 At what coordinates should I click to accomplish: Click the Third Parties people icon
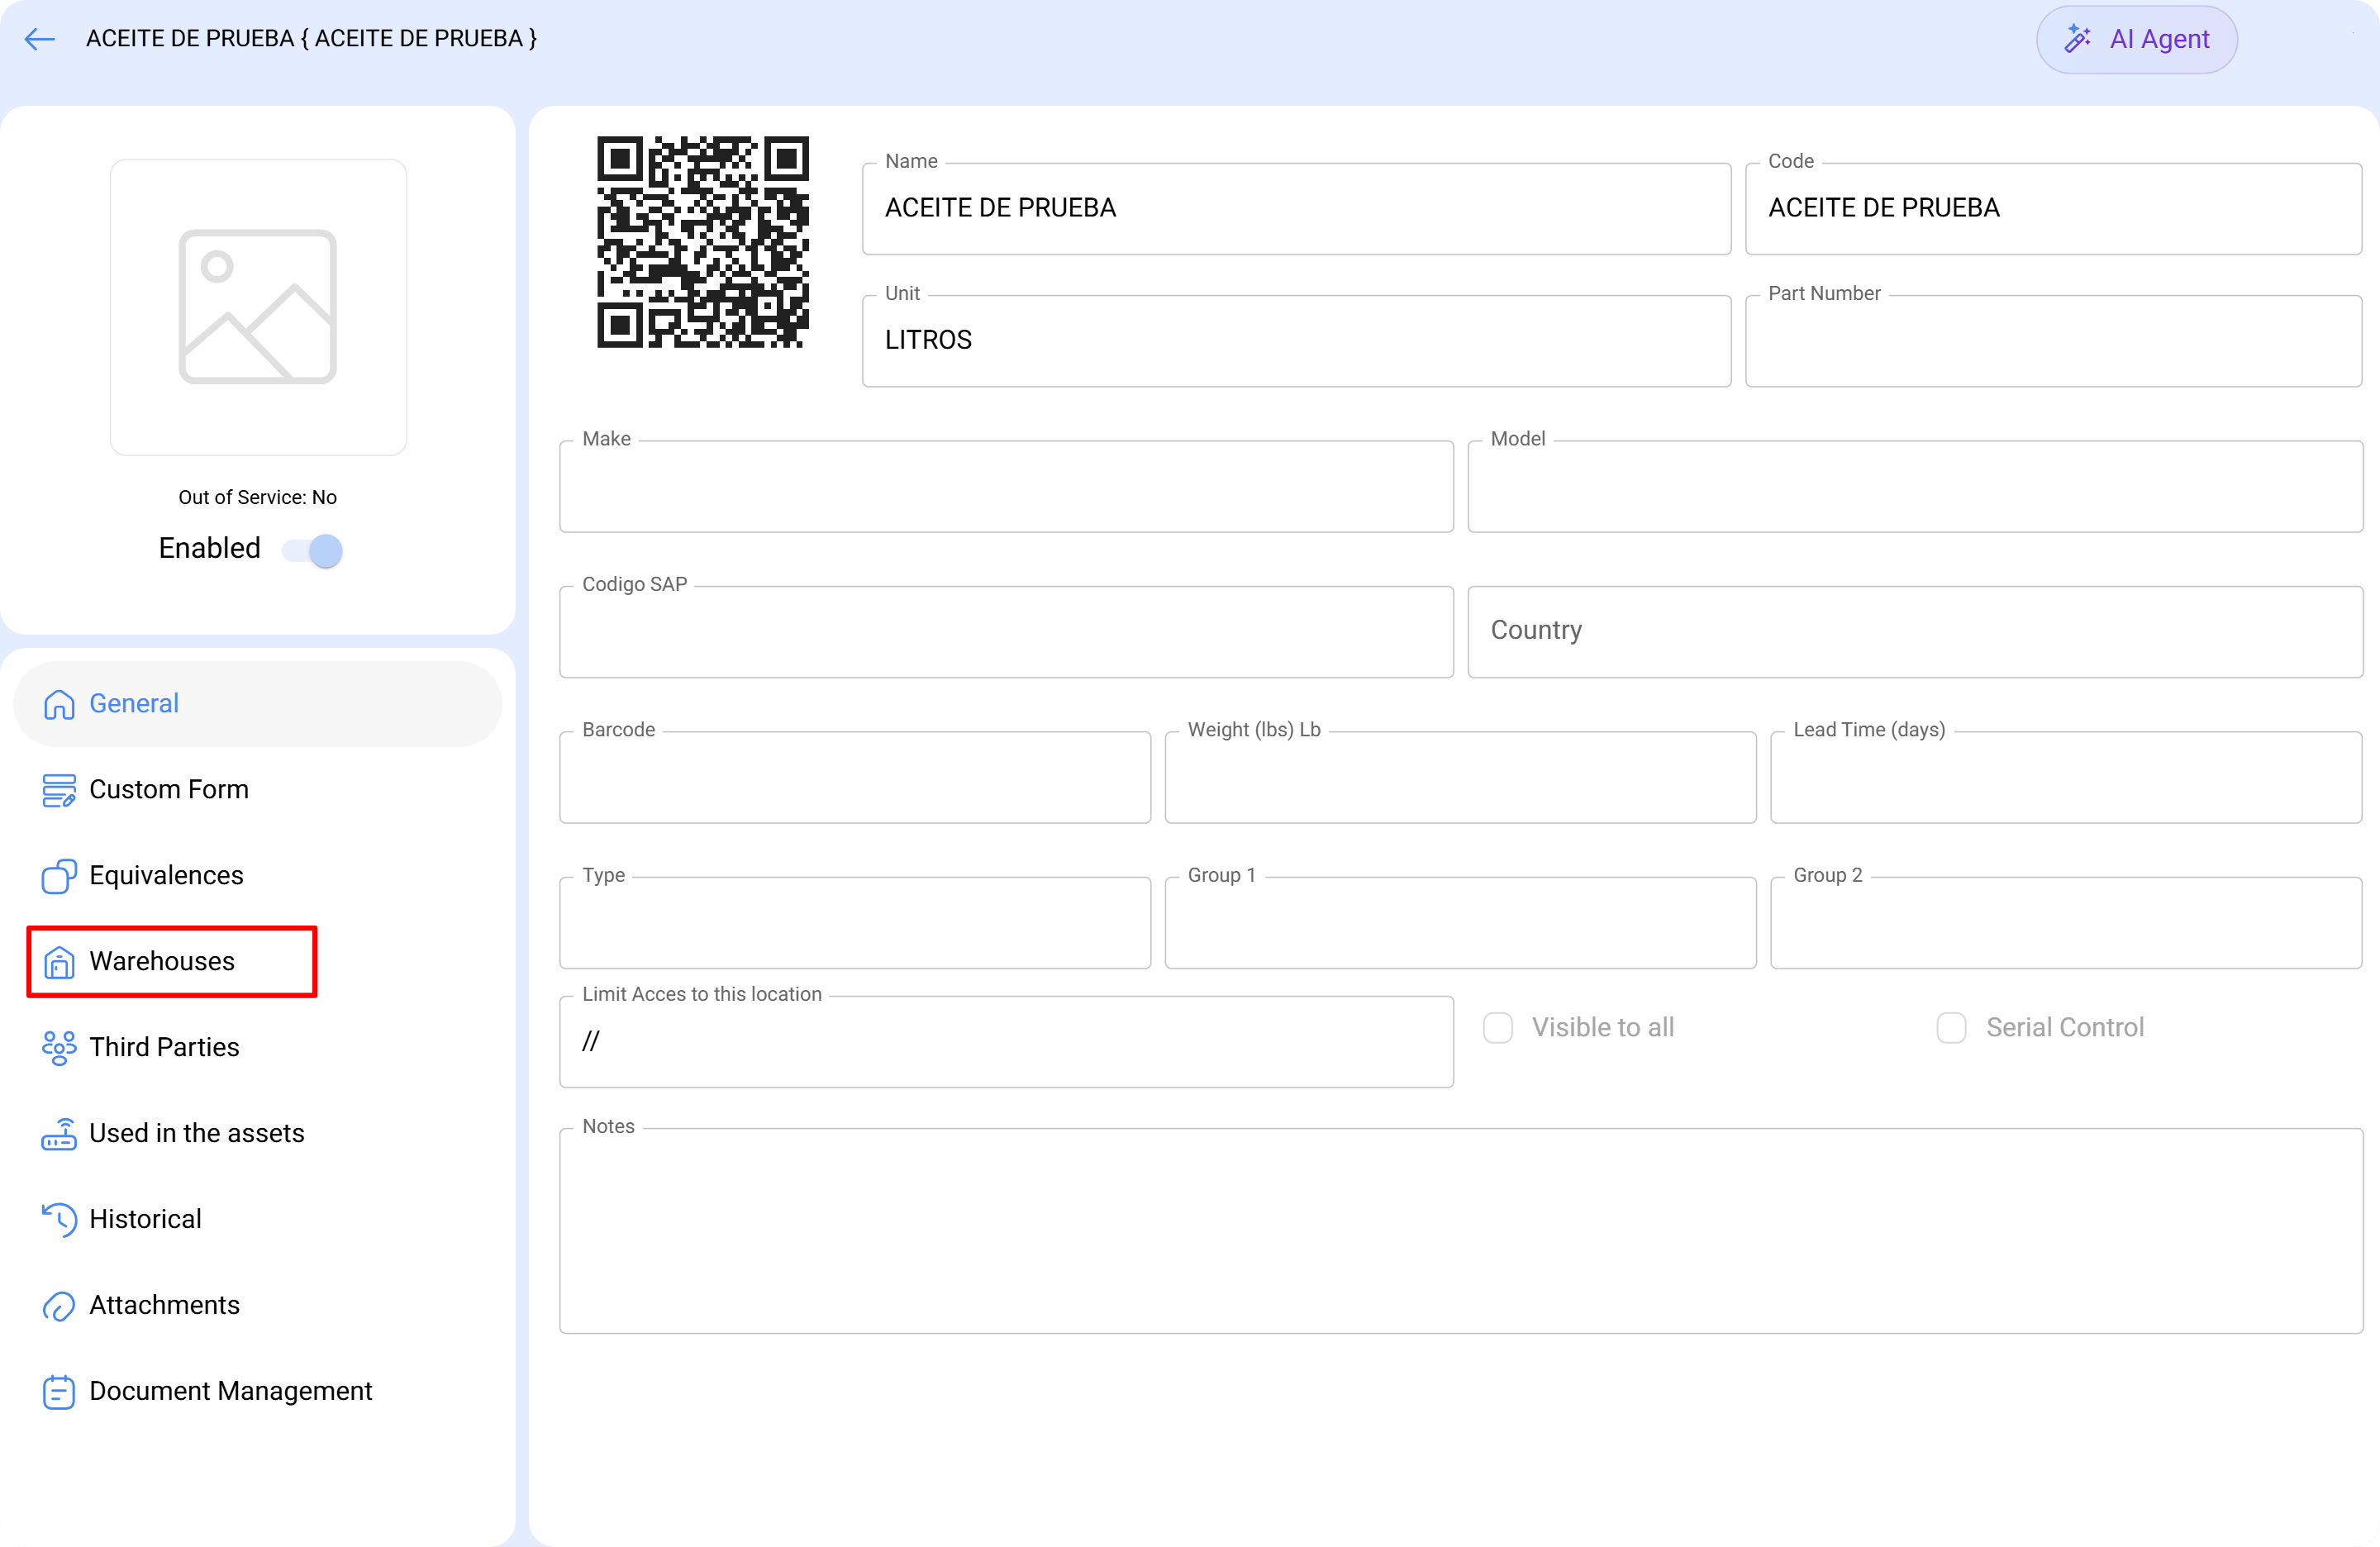(58, 1047)
